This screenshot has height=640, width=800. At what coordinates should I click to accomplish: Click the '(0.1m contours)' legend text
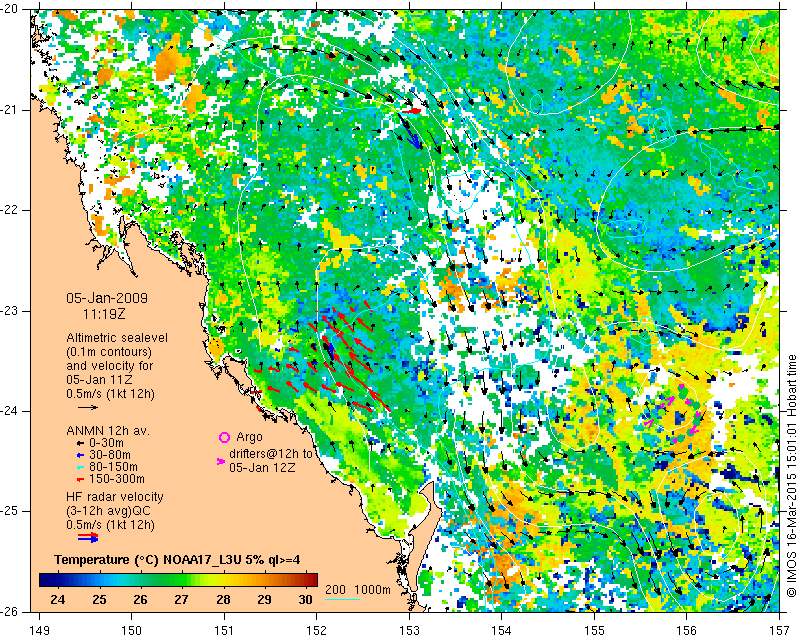click(x=109, y=352)
